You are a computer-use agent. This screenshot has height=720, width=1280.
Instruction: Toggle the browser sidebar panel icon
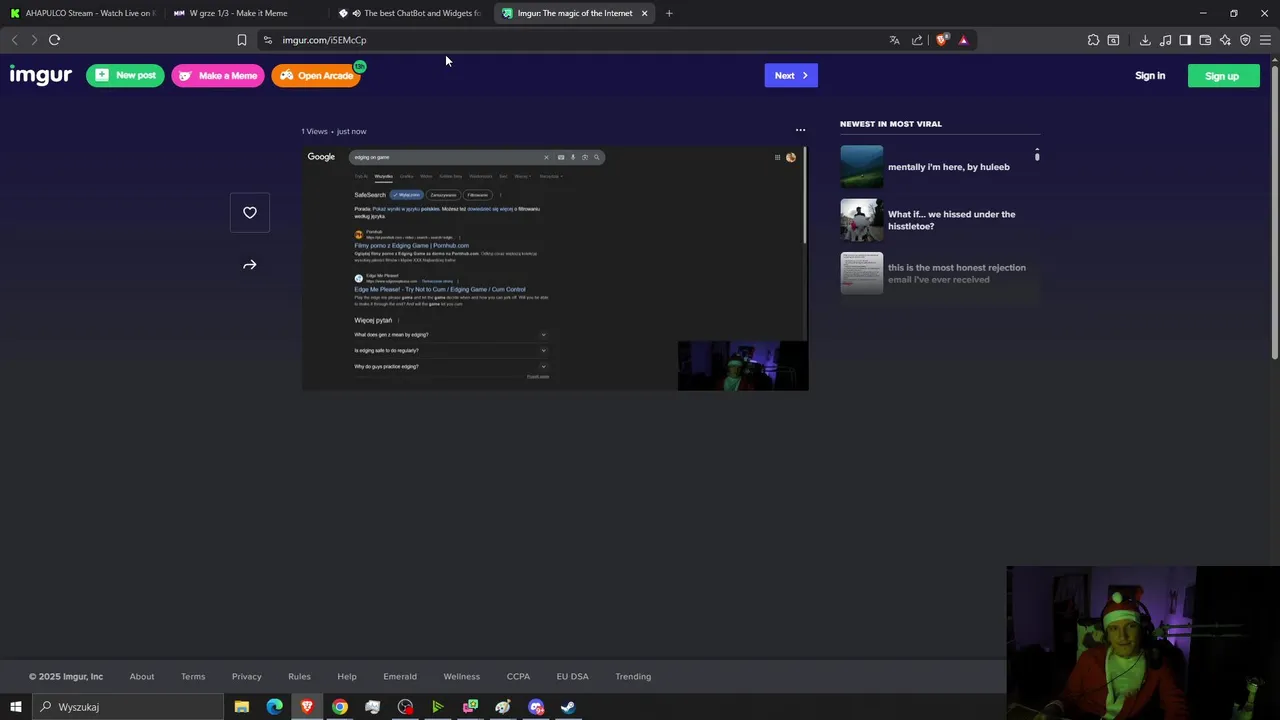[1185, 40]
